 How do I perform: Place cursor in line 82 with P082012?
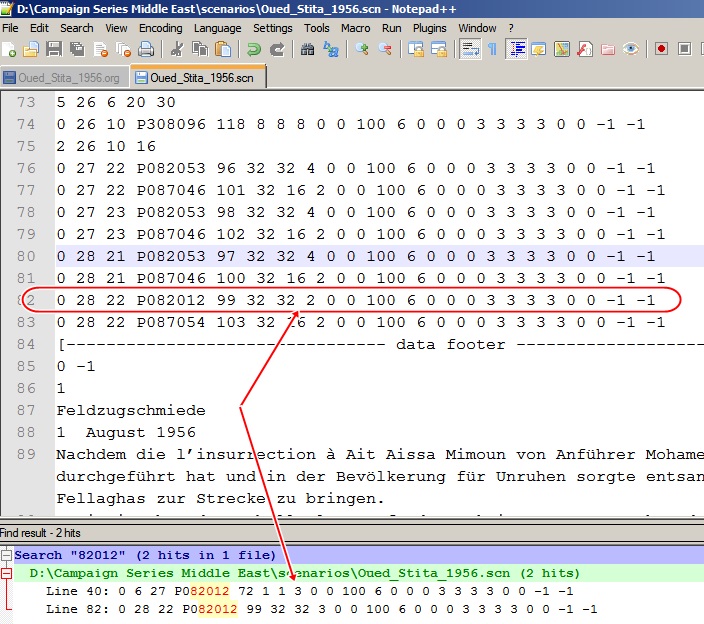point(356,300)
